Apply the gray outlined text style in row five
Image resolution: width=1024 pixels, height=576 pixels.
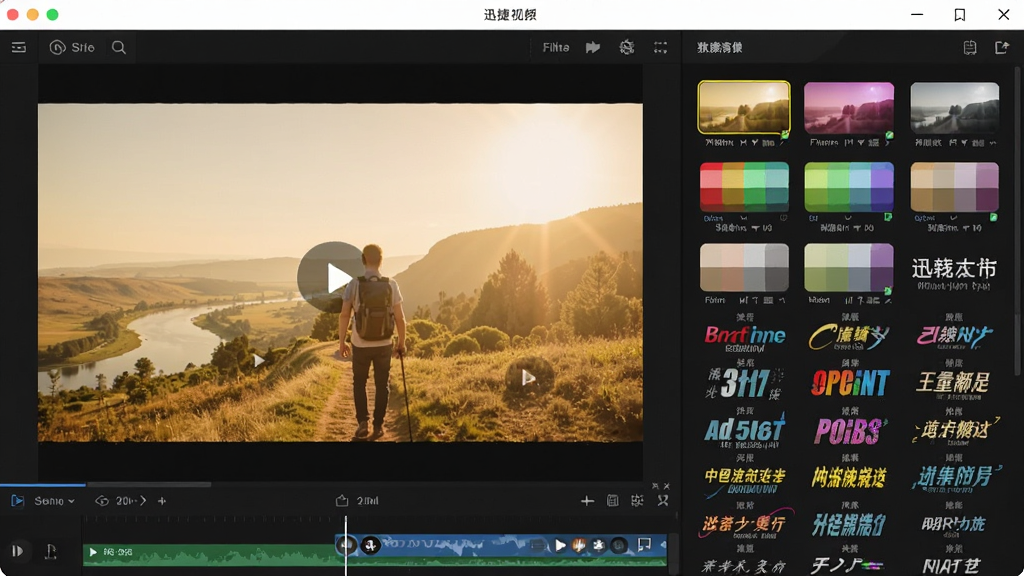pos(953,524)
